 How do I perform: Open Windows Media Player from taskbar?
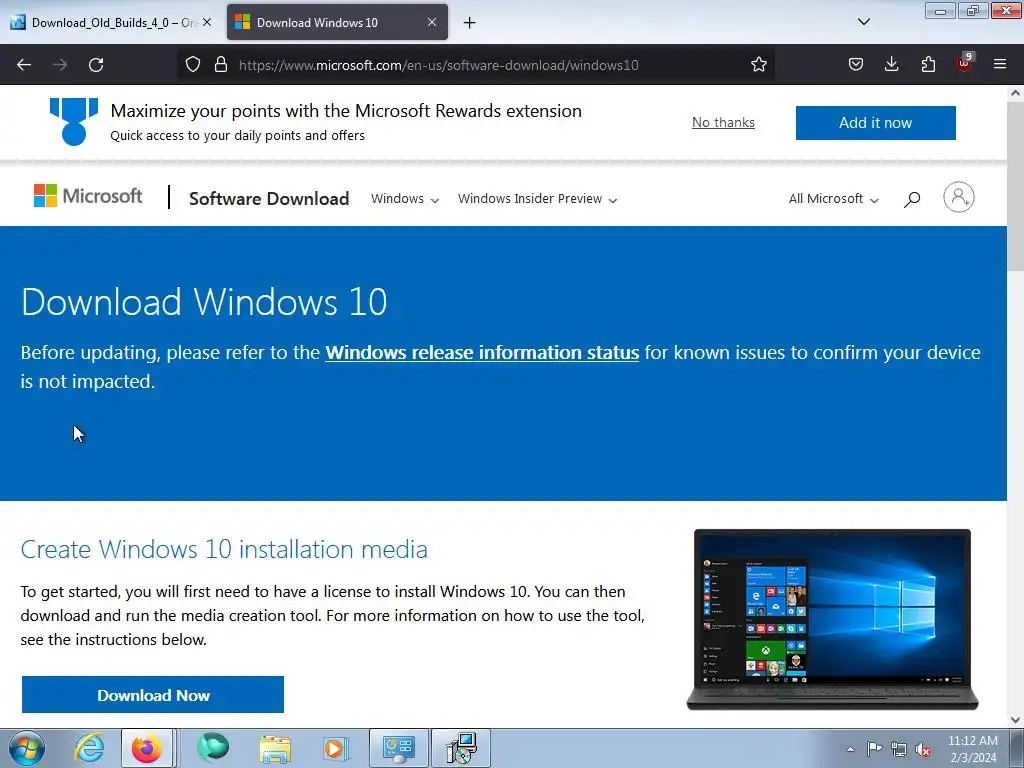click(x=336, y=748)
